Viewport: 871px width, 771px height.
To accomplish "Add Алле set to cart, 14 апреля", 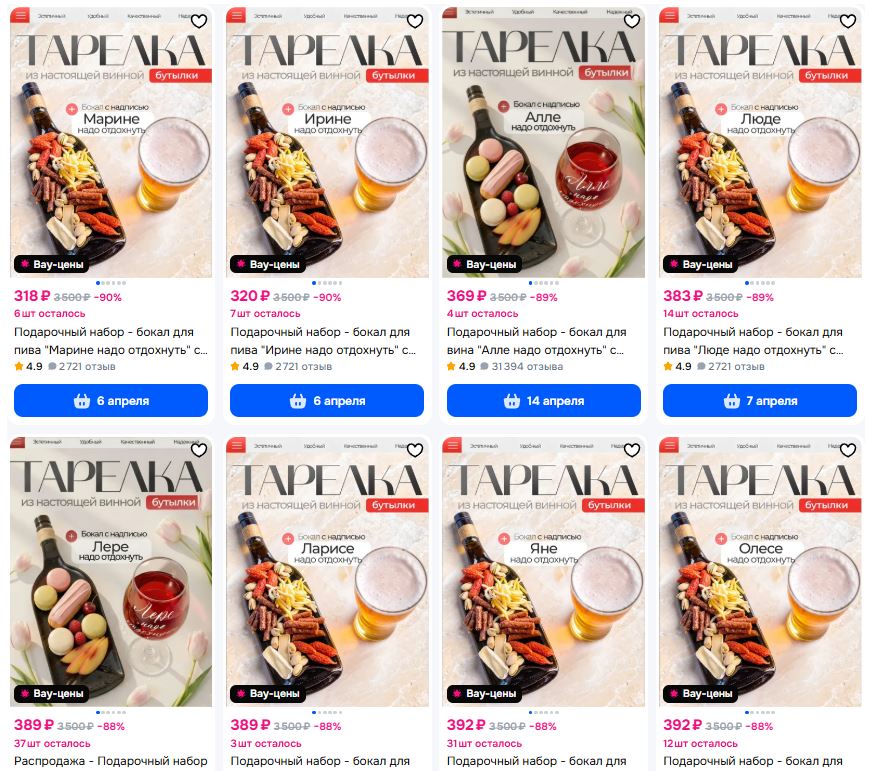I will click(x=544, y=400).
